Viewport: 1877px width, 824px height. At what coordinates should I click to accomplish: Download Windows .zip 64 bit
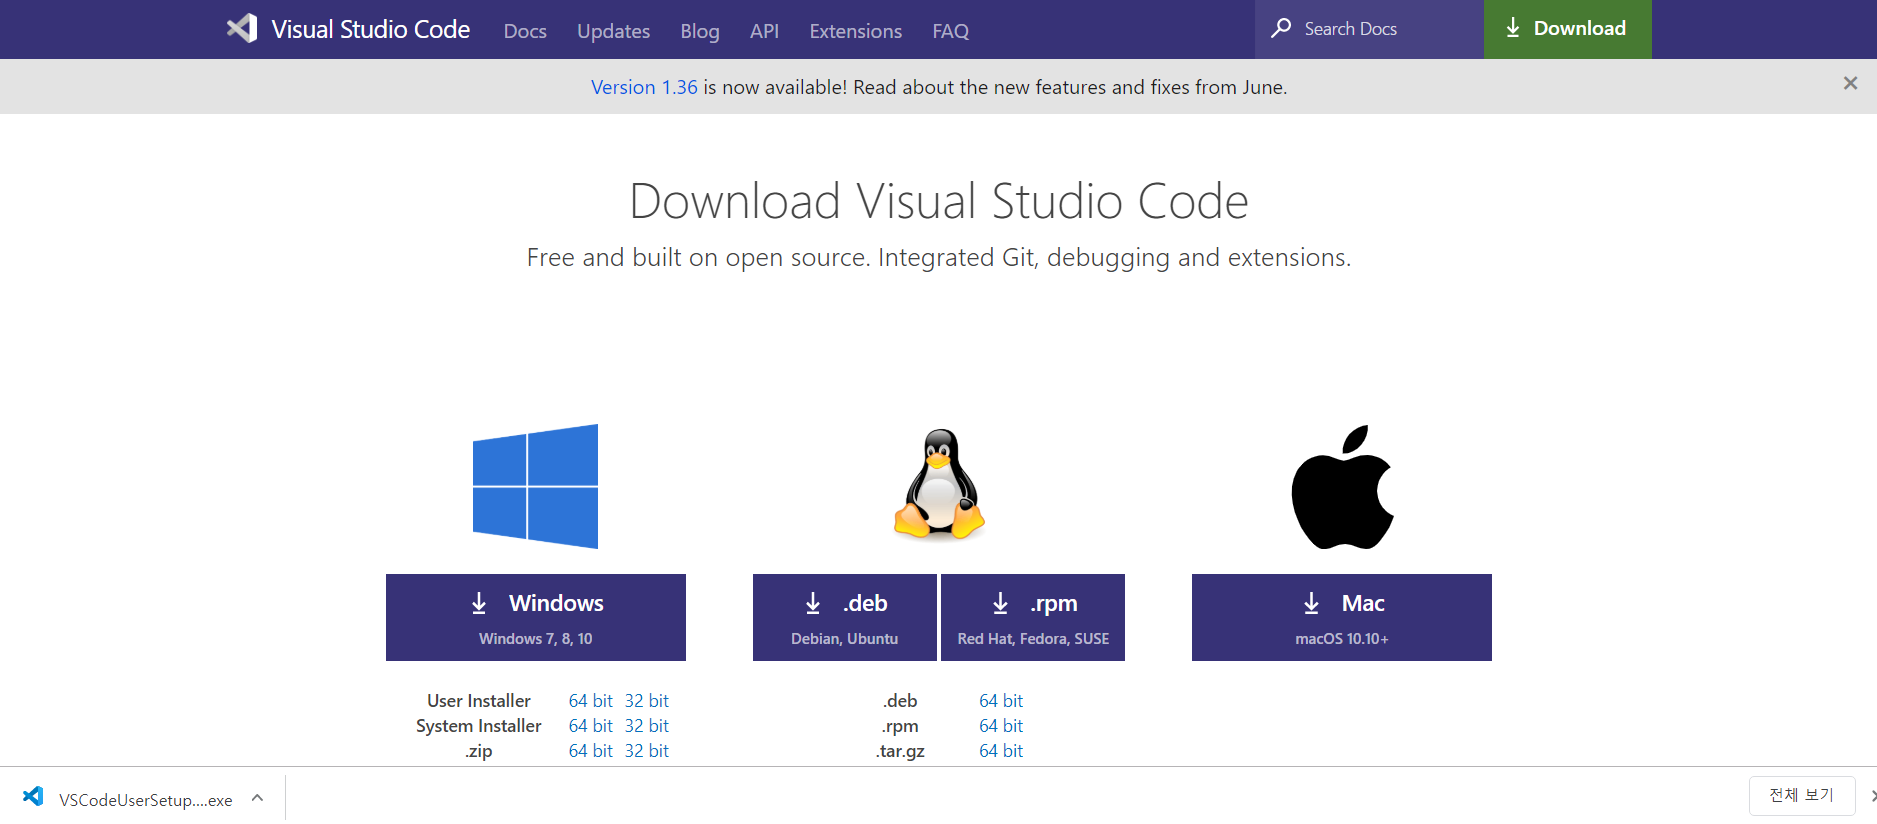pos(590,751)
